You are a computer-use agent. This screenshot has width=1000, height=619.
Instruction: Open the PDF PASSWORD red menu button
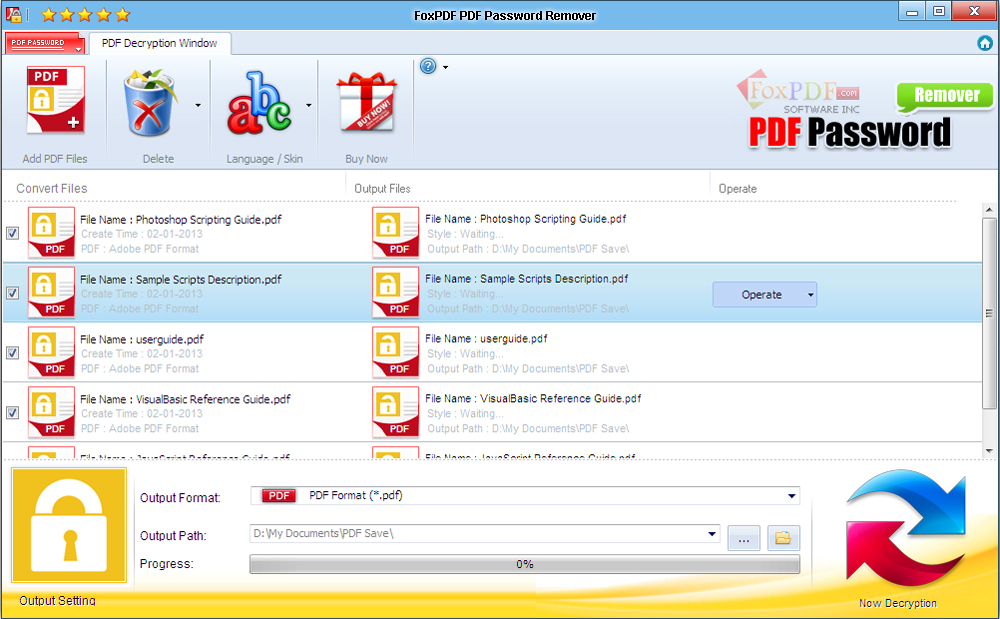coord(45,43)
